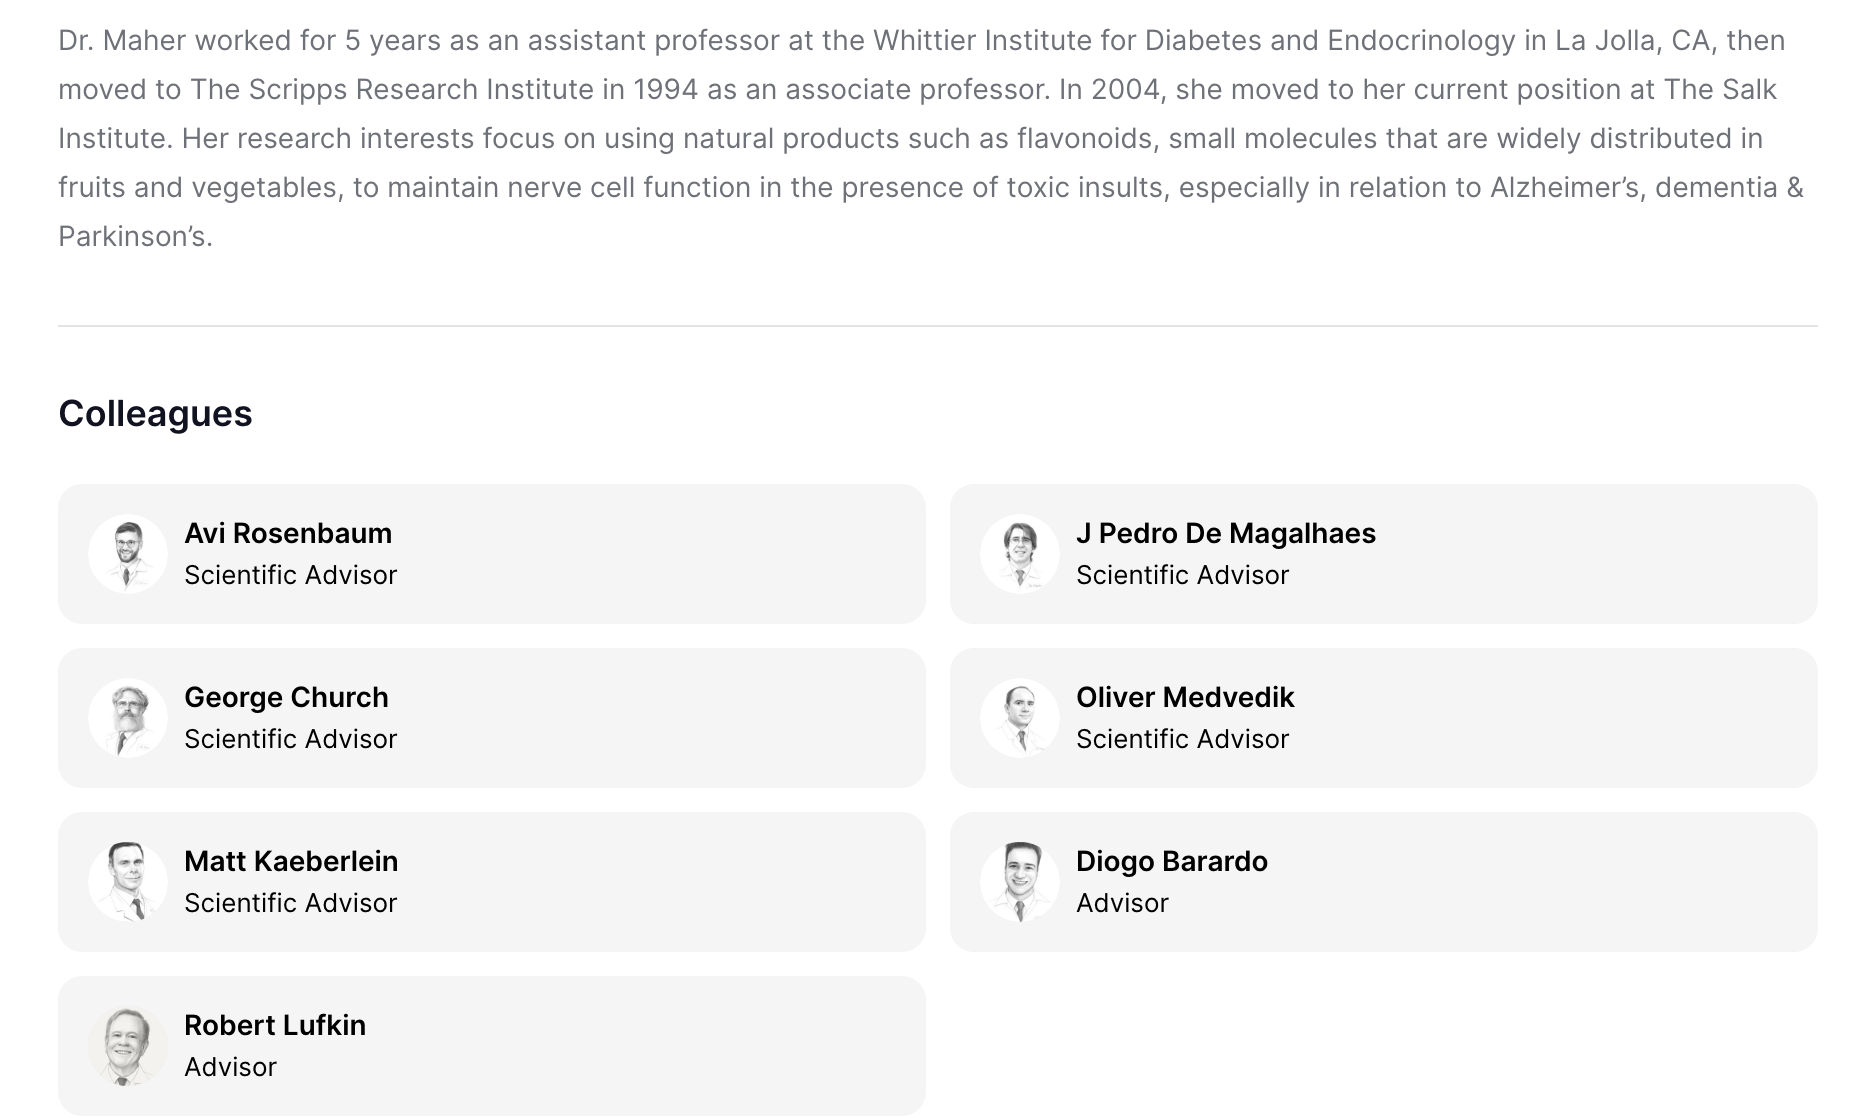Click Scientific Advisor under Oliver Medvedik

pyautogui.click(x=1183, y=739)
